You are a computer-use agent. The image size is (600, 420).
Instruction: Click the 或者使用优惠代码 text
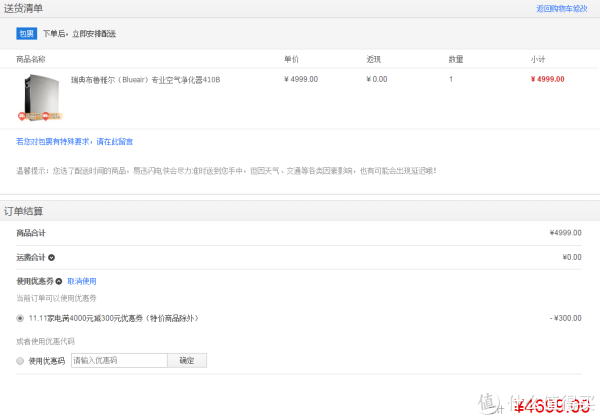pos(45,341)
